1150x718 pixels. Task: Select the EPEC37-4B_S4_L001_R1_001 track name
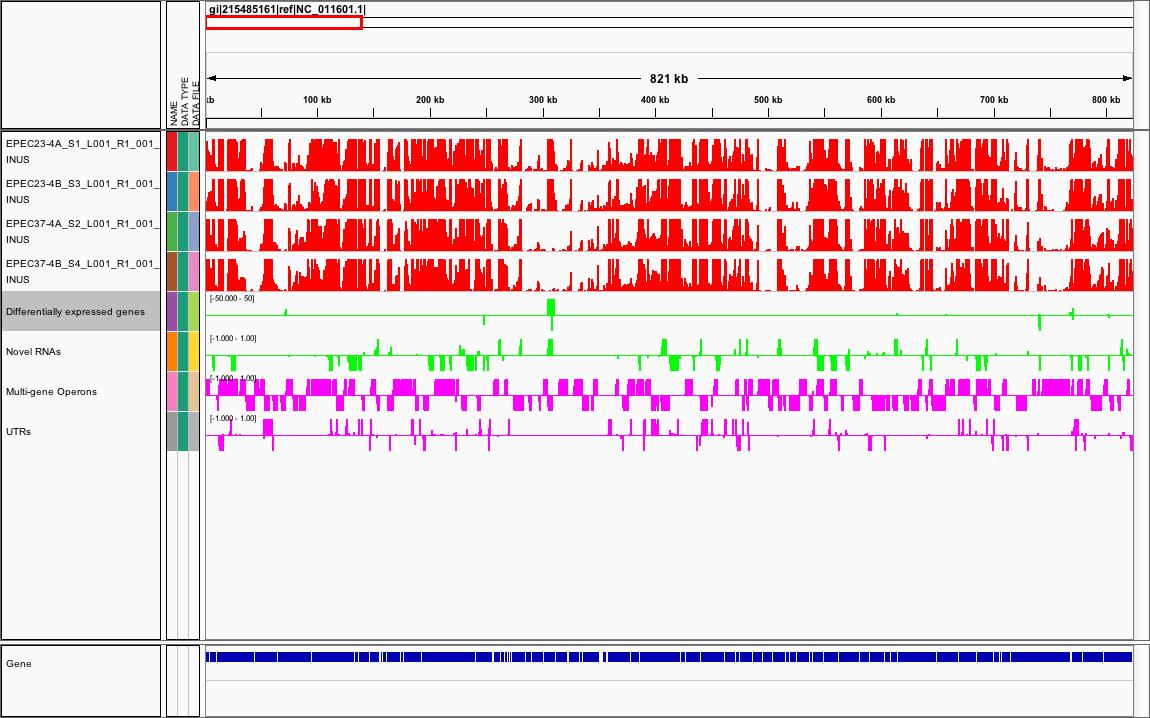(x=81, y=271)
